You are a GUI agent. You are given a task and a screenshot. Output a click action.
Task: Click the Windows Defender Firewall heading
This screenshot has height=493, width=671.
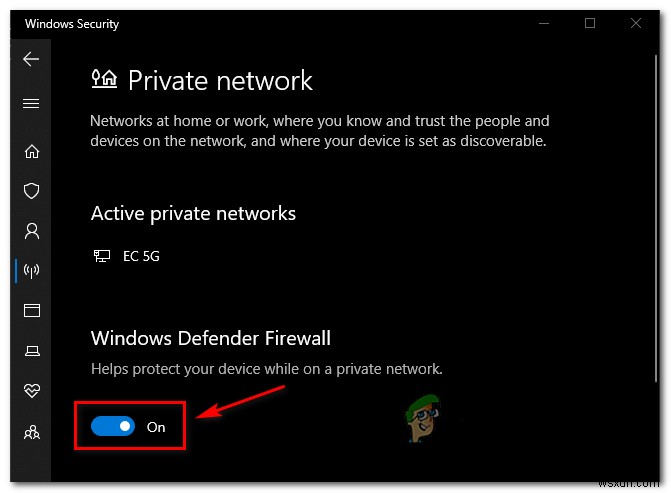tap(210, 338)
